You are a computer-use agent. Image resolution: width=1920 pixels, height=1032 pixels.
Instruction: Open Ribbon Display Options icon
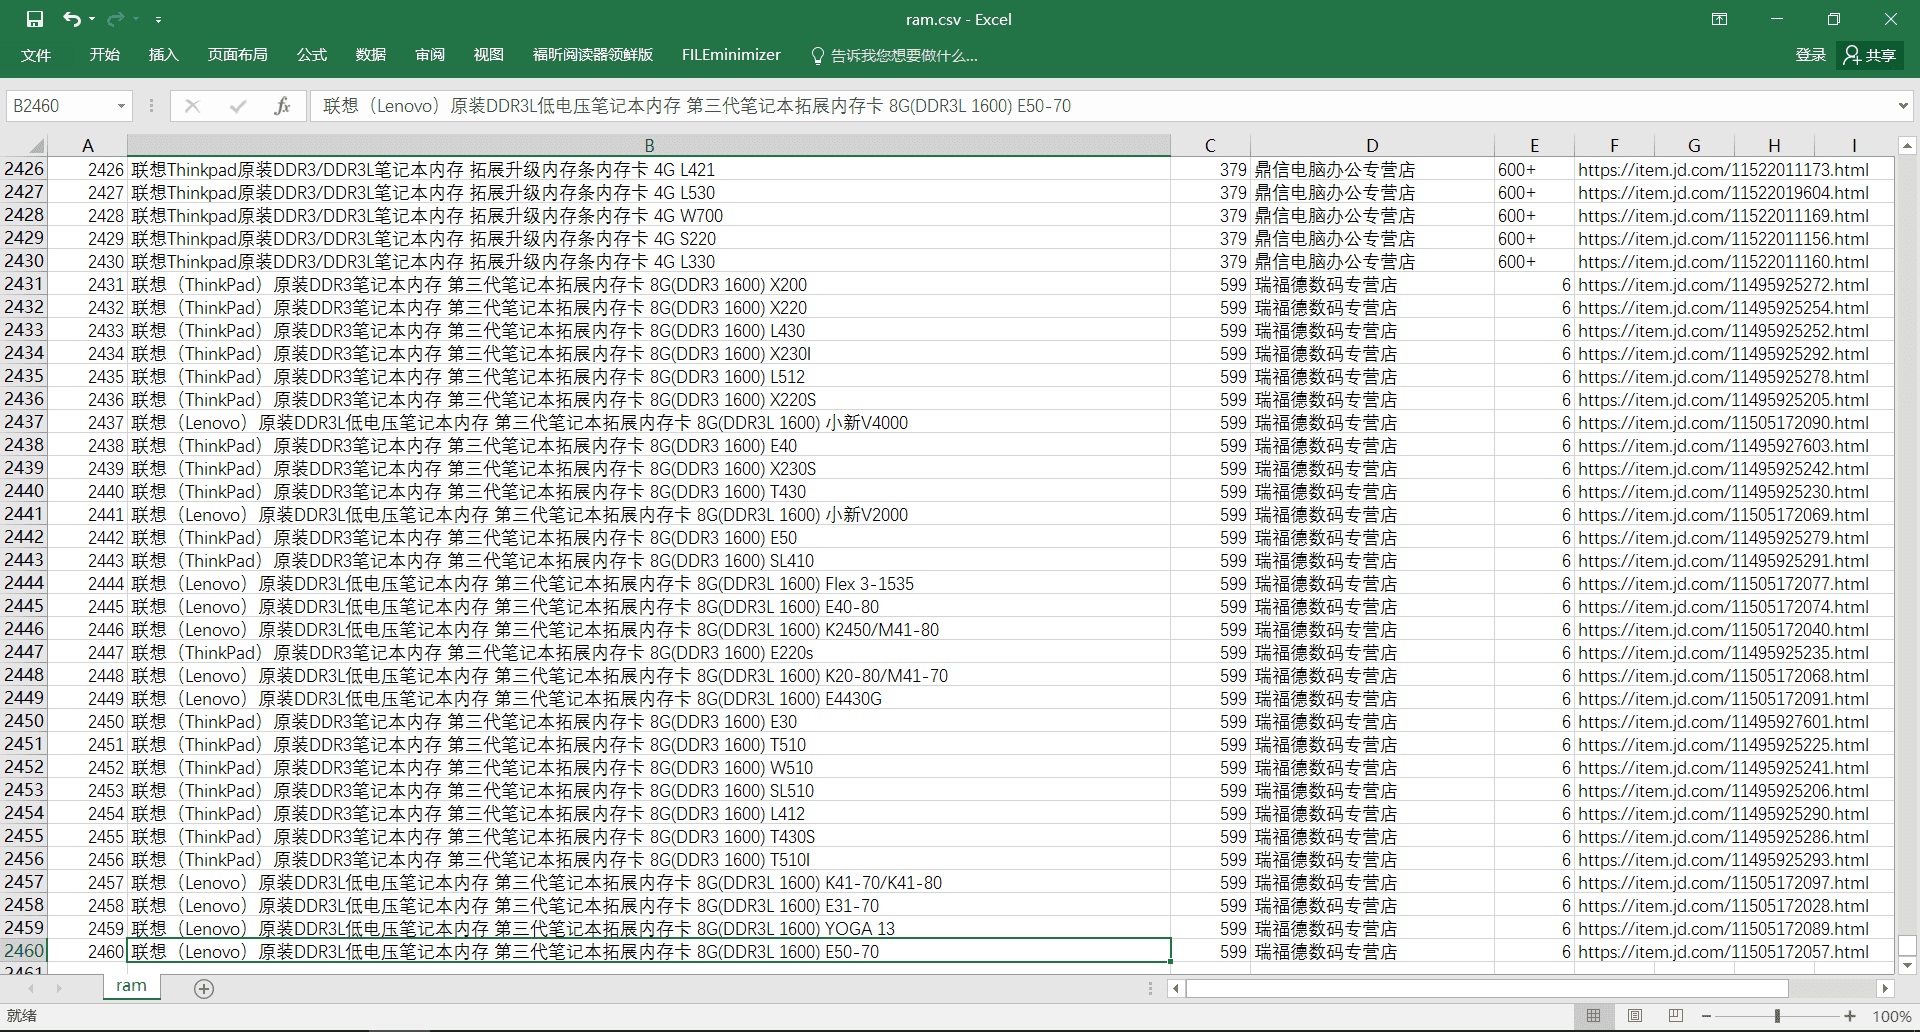pyautogui.click(x=1719, y=19)
